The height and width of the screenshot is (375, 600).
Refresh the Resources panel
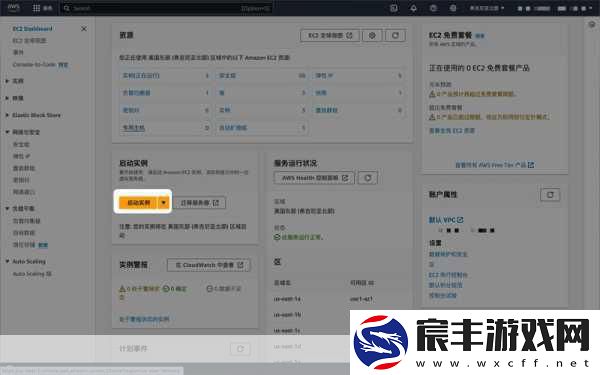395,35
